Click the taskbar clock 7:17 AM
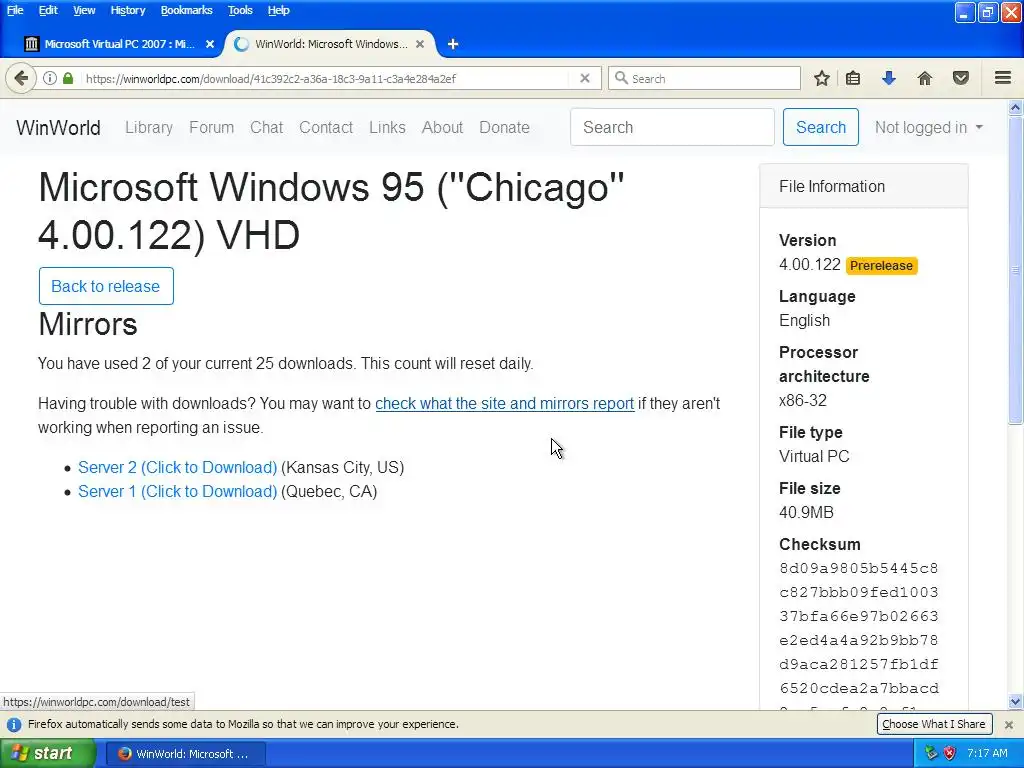The width and height of the screenshot is (1024, 768). tap(987, 753)
